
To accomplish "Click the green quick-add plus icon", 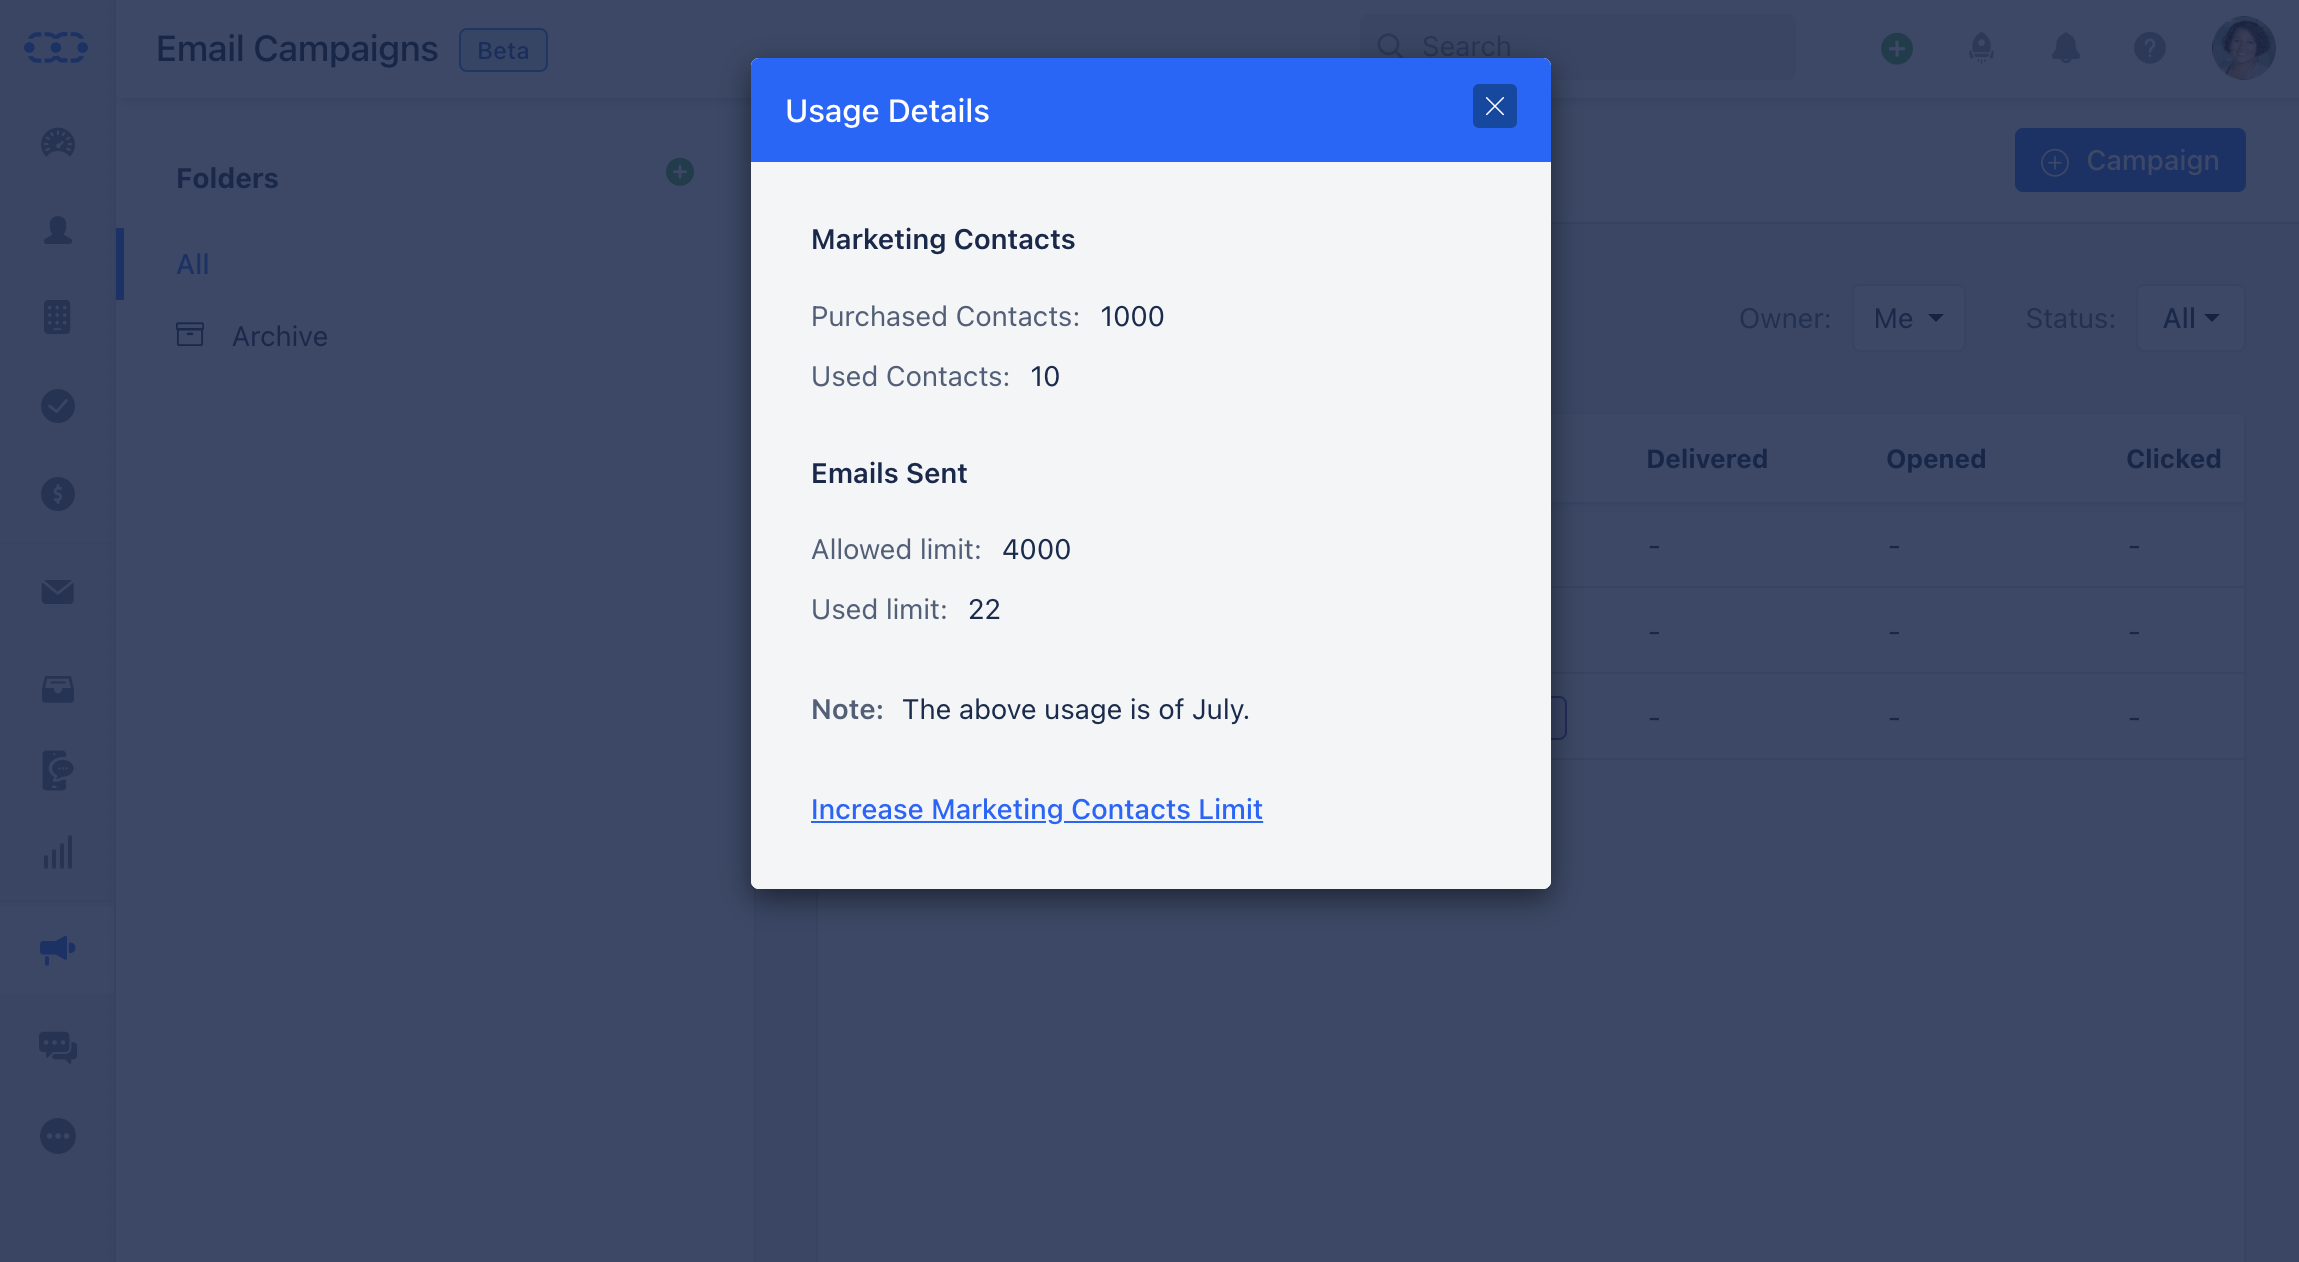I will click(1897, 48).
